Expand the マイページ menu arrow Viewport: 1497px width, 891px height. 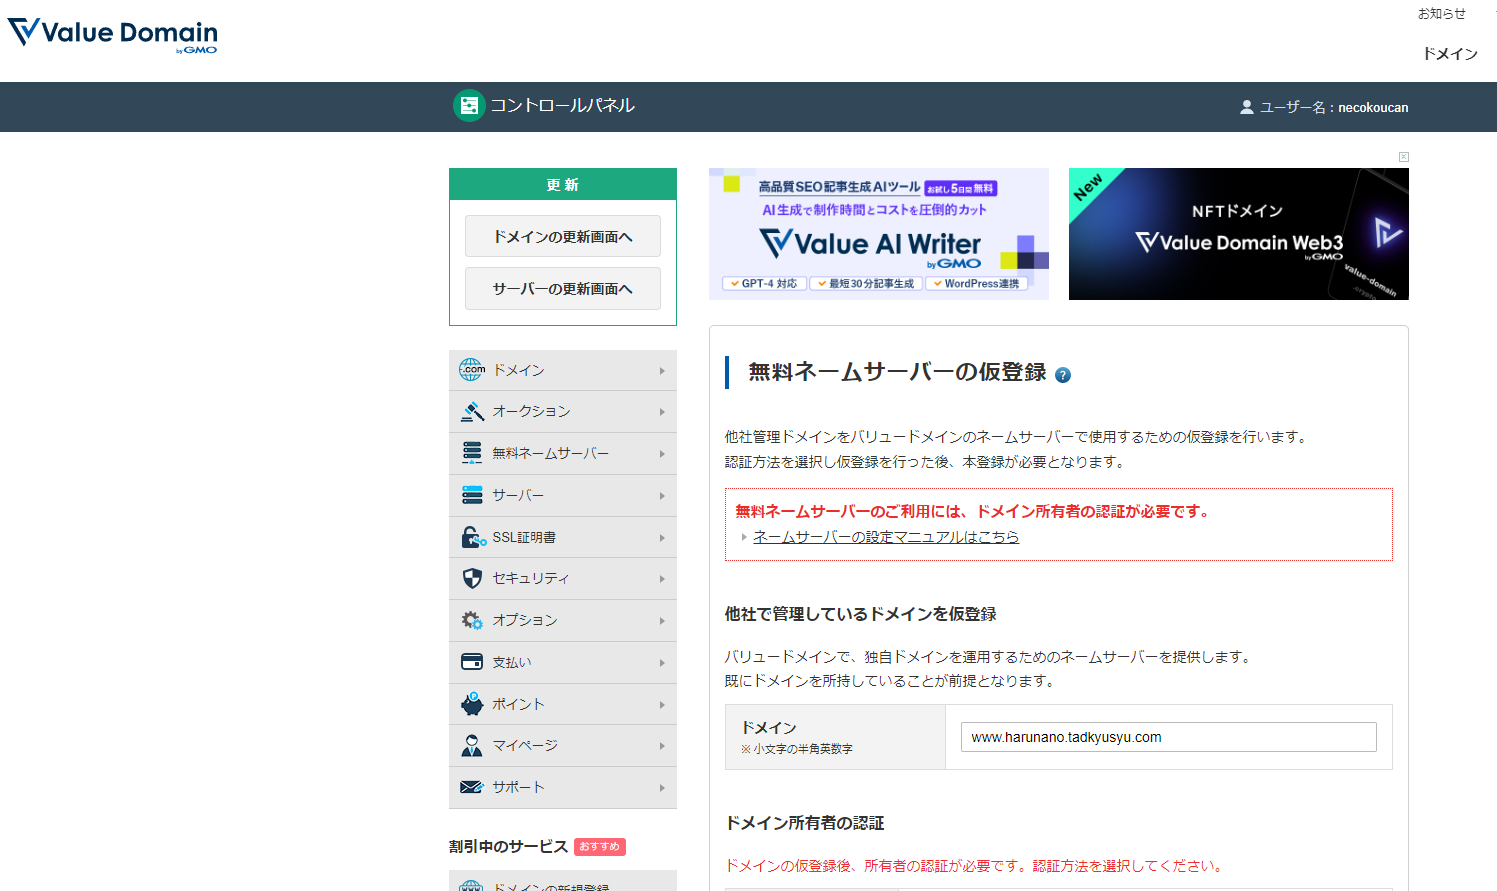[x=662, y=746]
